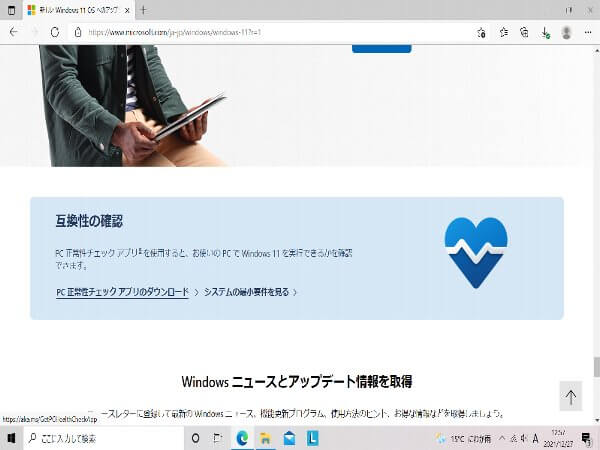Click the scrollbar up arrow
This screenshot has width=600, height=450.
tap(596, 50)
